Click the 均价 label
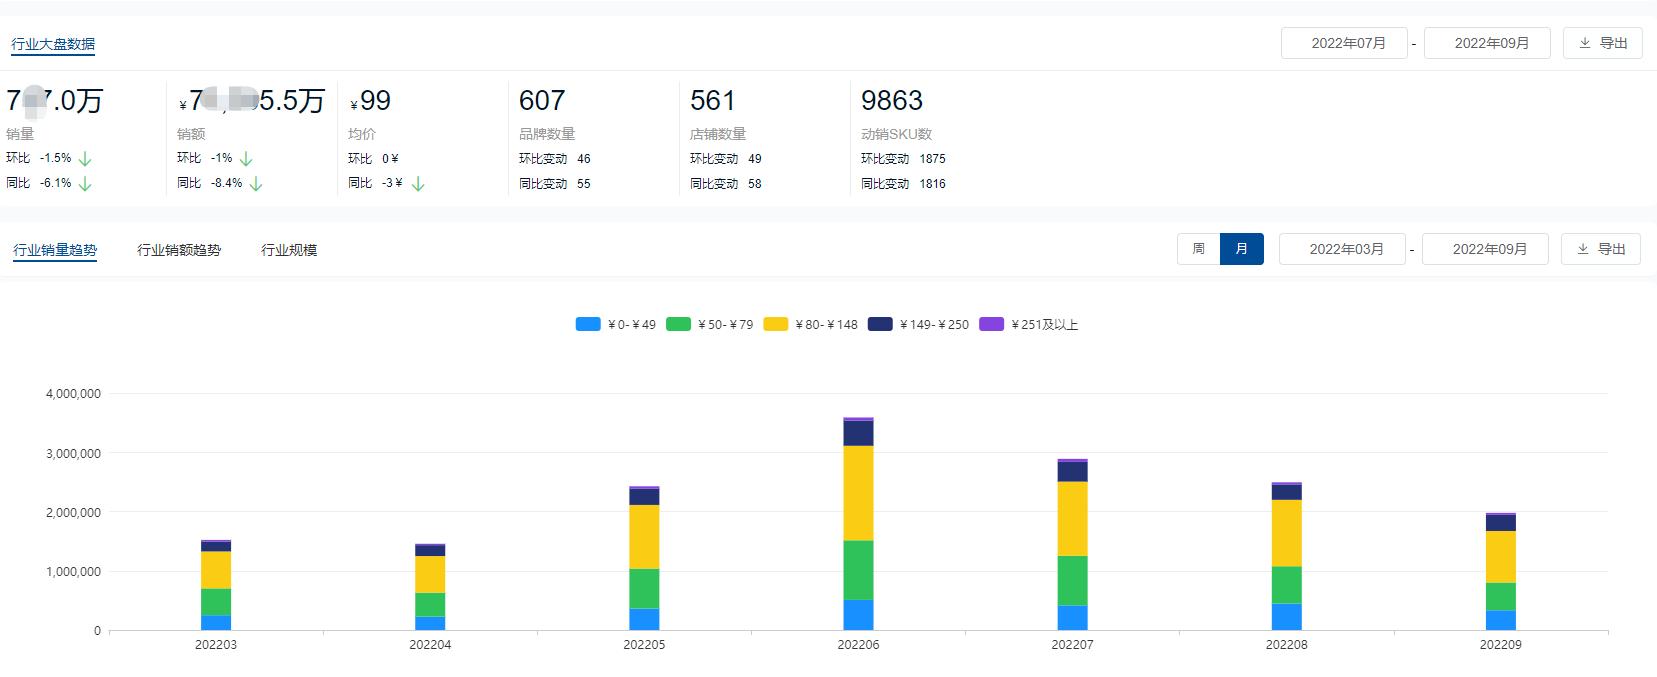 point(362,134)
